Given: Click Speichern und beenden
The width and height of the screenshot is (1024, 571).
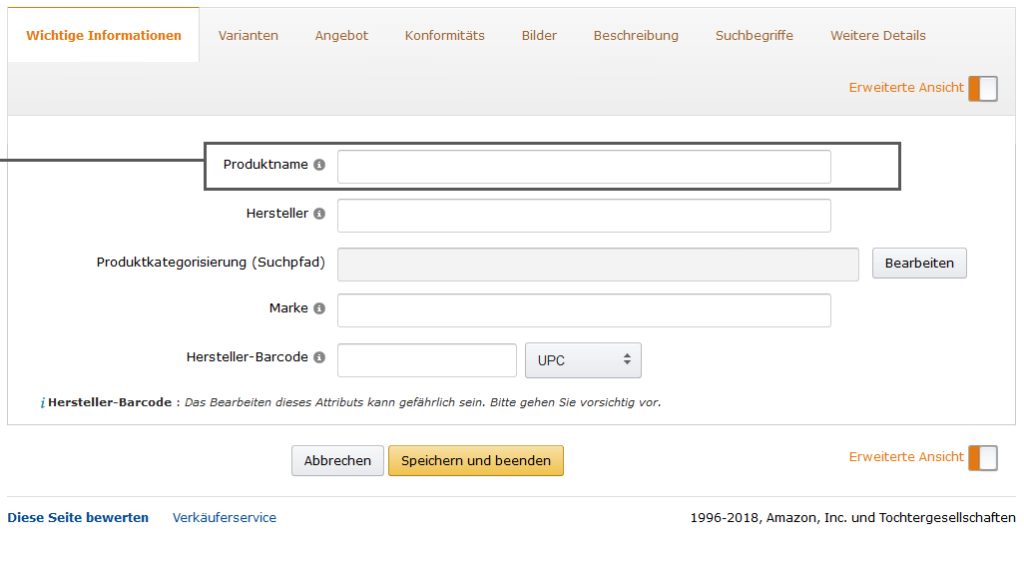Looking at the screenshot, I should click(x=476, y=461).
